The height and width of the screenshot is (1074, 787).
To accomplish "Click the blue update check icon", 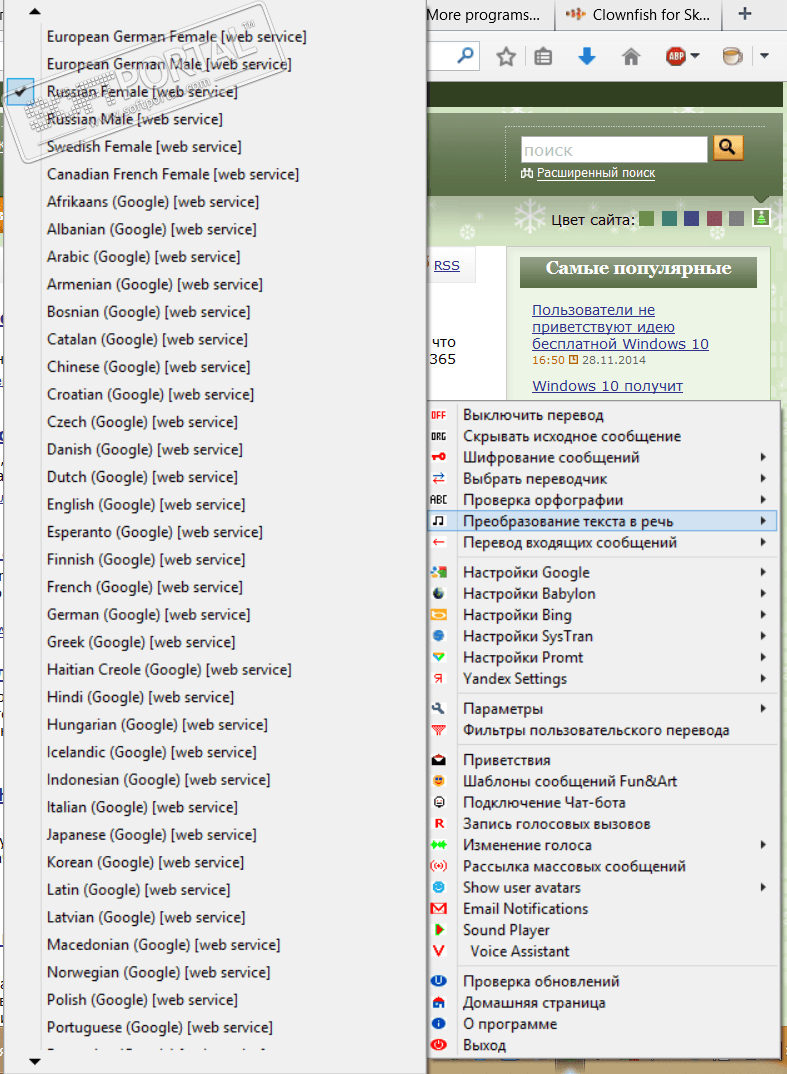I will coord(438,982).
